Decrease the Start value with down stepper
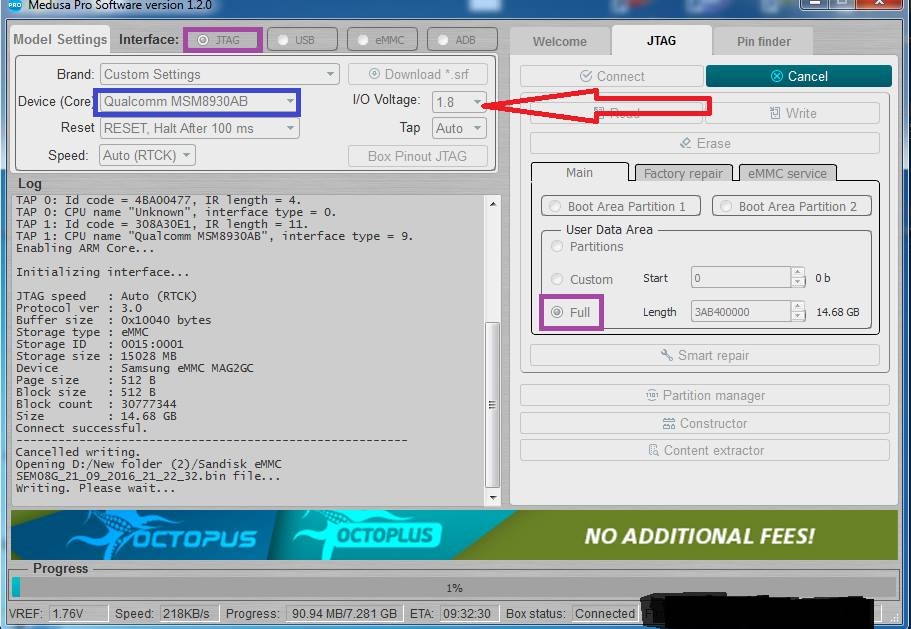The height and width of the screenshot is (629, 911). [798, 283]
